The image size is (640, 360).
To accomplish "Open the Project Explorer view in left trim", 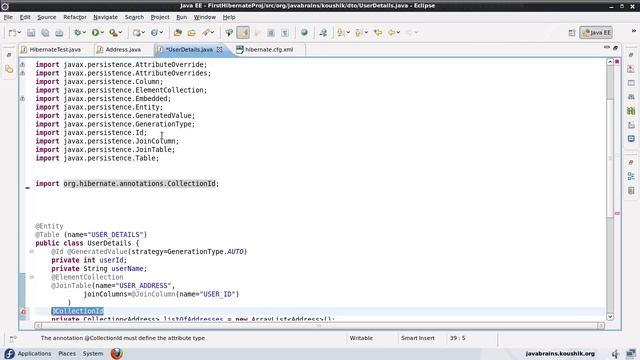I will pos(9,69).
